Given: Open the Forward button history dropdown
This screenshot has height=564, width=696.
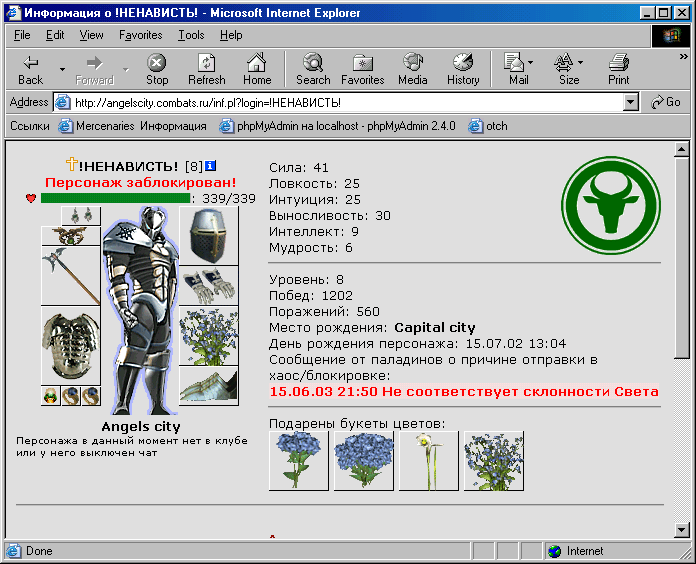Looking at the screenshot, I should pyautogui.click(x=126, y=70).
